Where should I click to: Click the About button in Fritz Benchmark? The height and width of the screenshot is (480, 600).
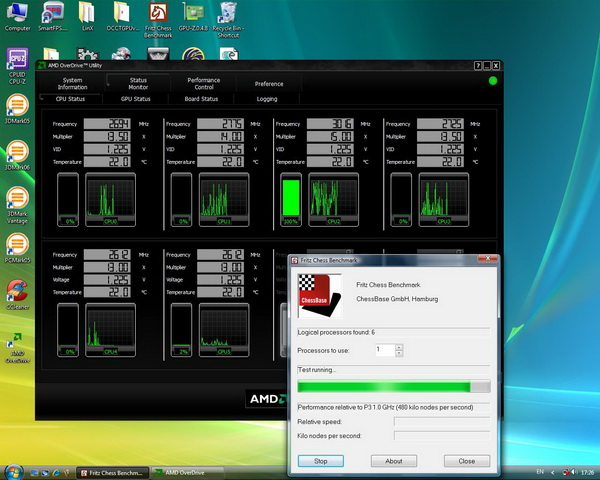pyautogui.click(x=394, y=461)
